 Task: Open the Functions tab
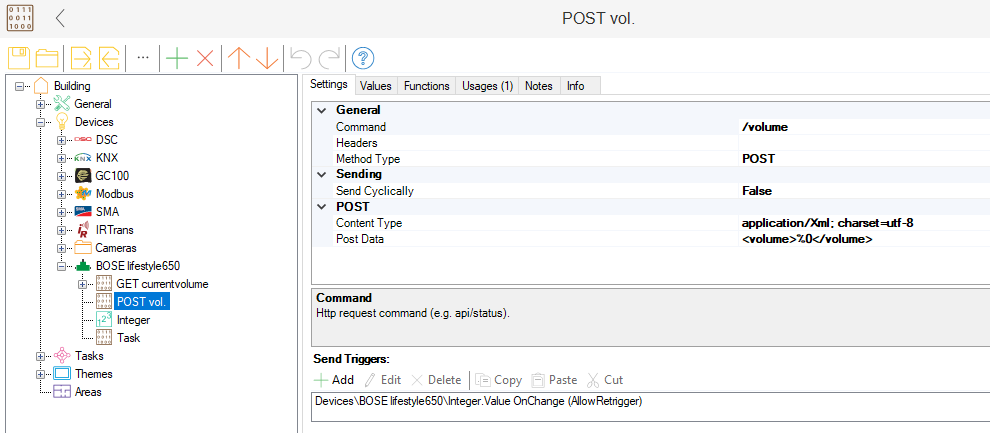[x=427, y=86]
